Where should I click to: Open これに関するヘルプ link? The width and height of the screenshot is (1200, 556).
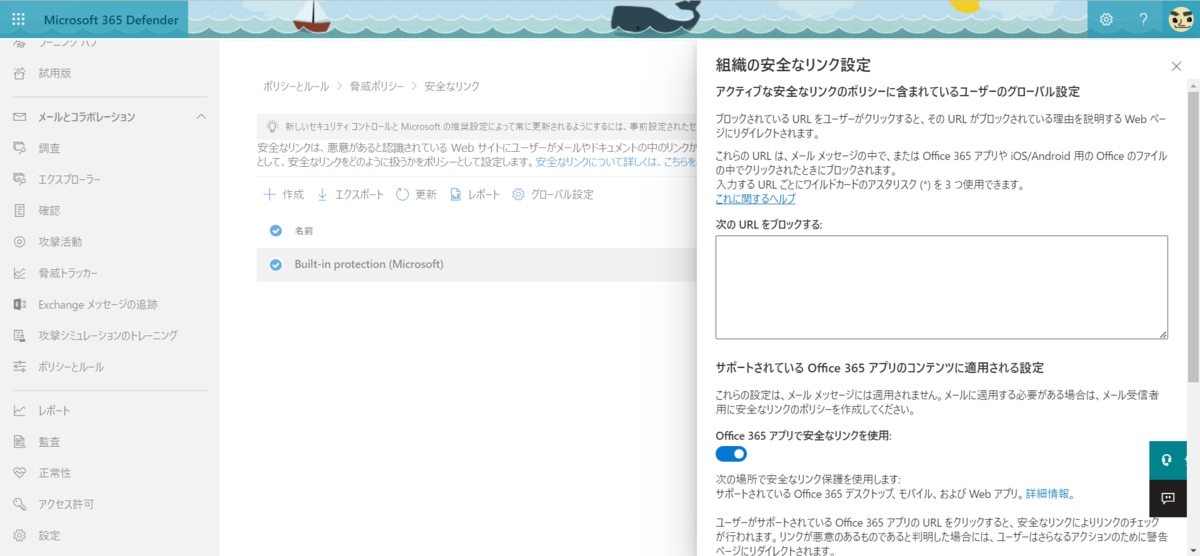click(756, 198)
